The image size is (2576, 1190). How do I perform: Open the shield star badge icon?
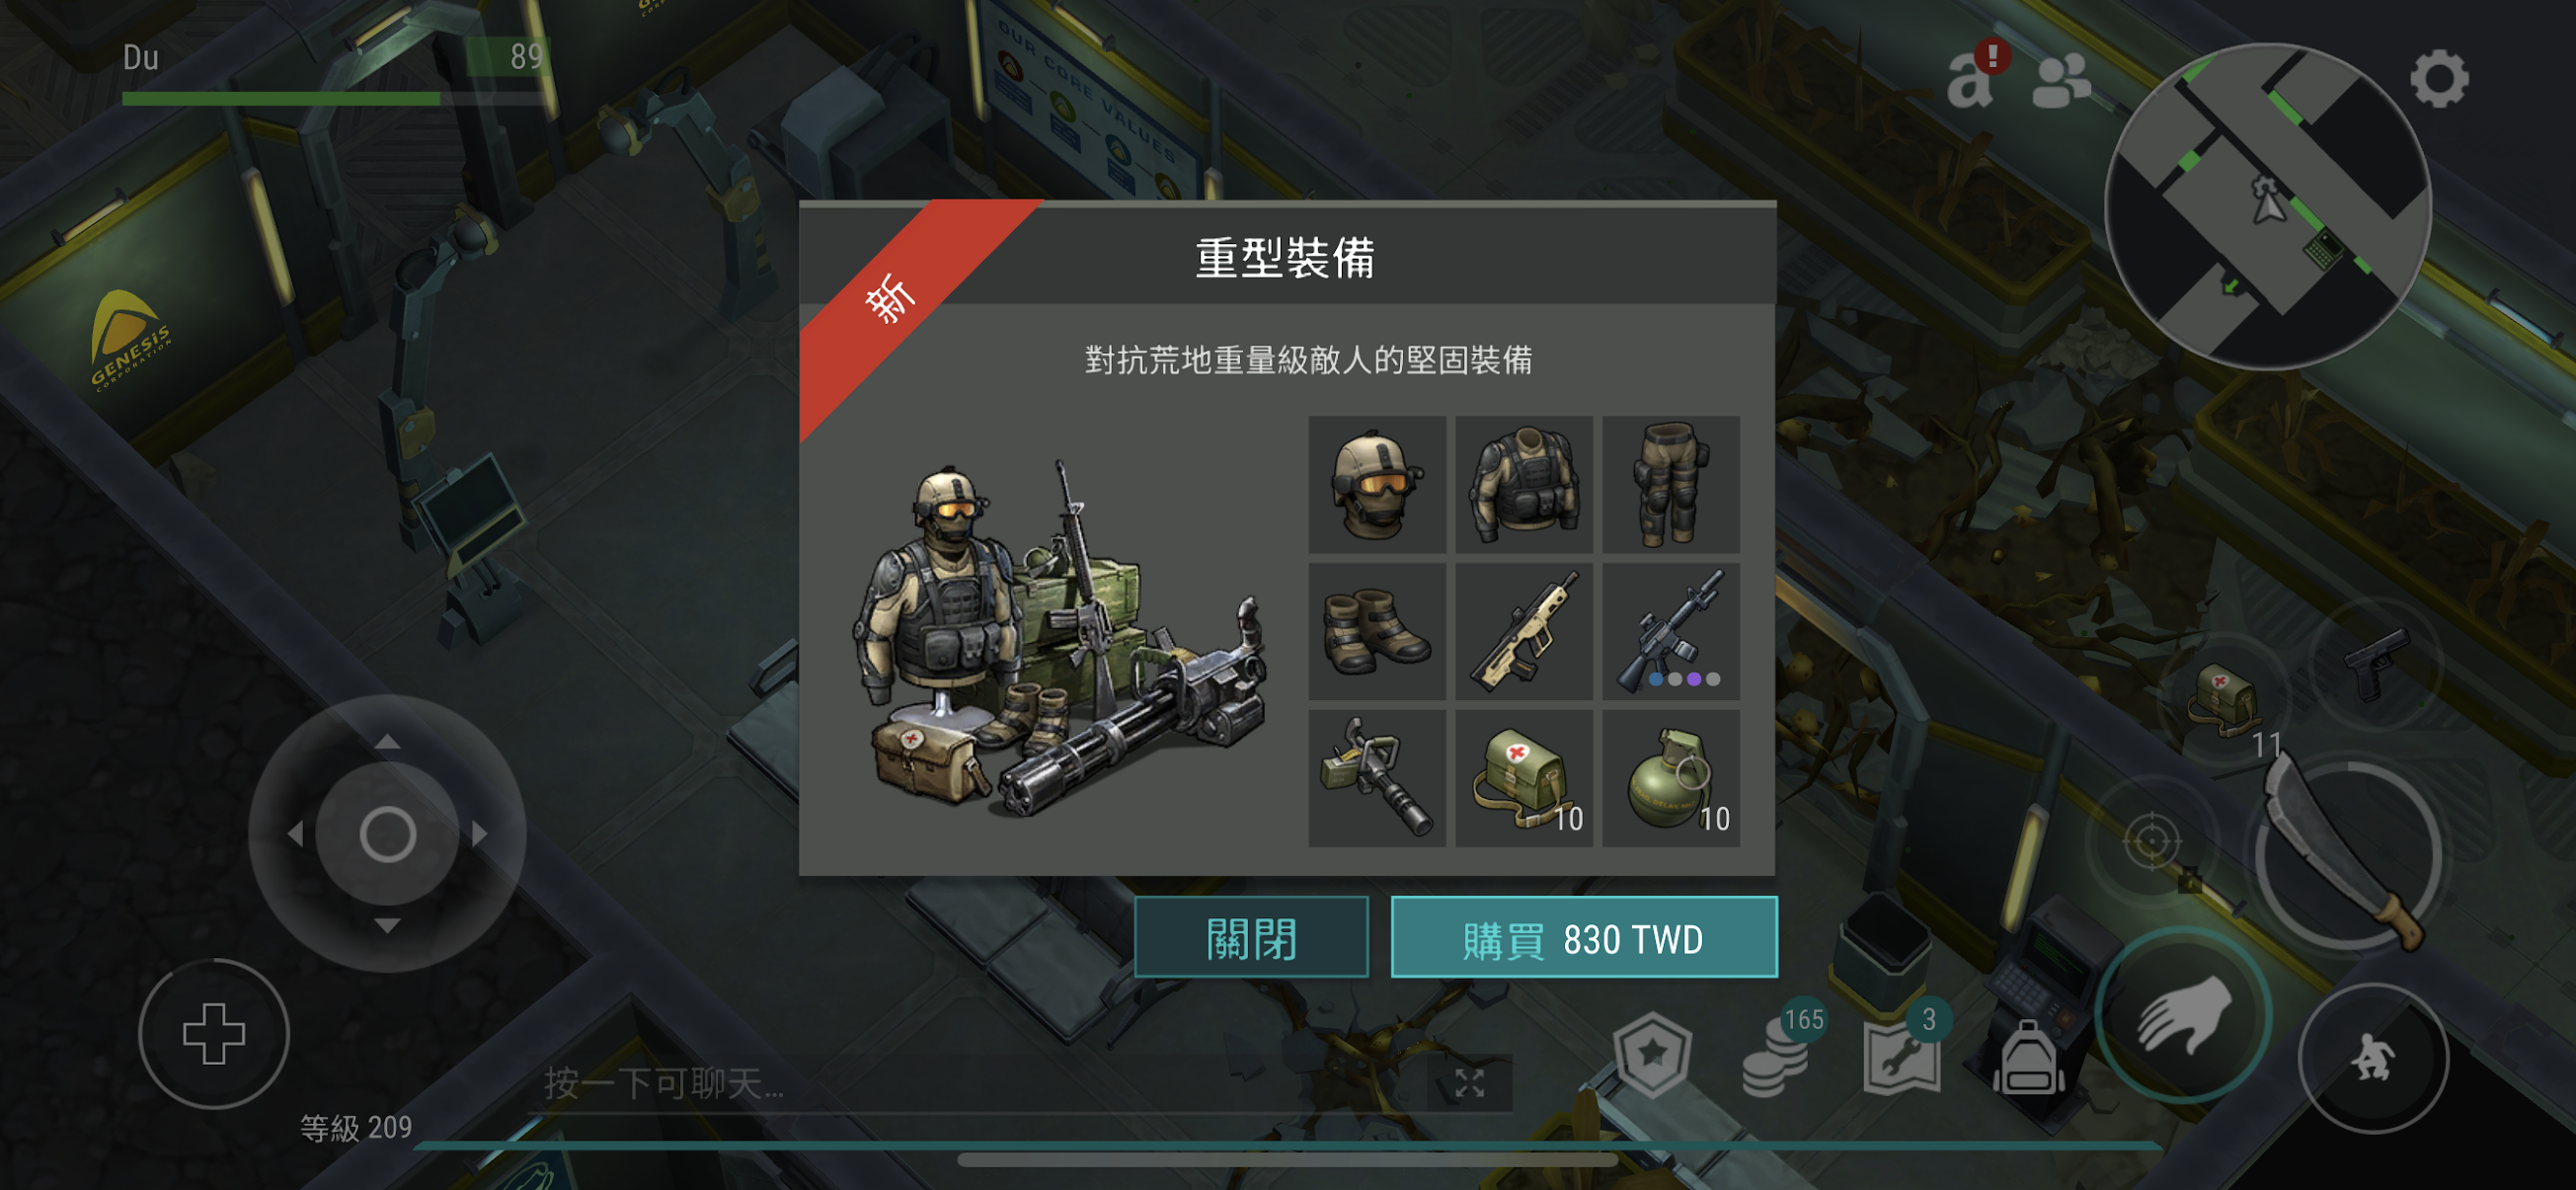pyautogui.click(x=1652, y=1055)
